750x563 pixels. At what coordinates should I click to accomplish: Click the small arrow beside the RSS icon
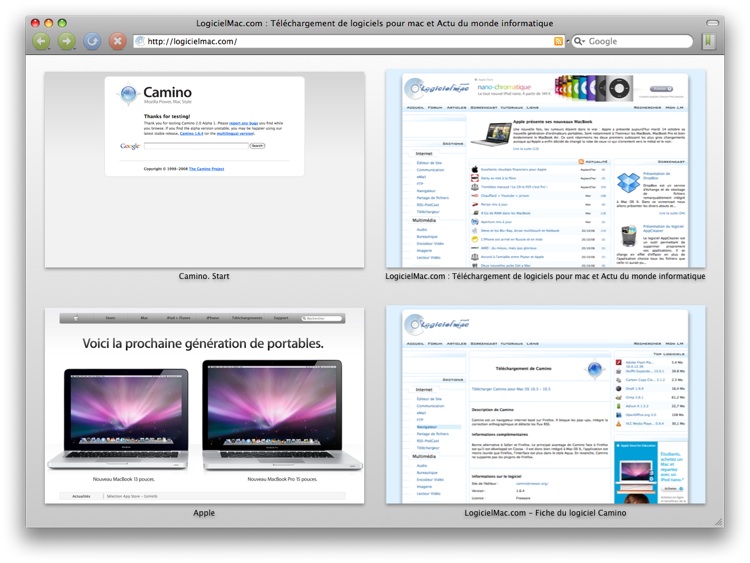pyautogui.click(x=568, y=41)
